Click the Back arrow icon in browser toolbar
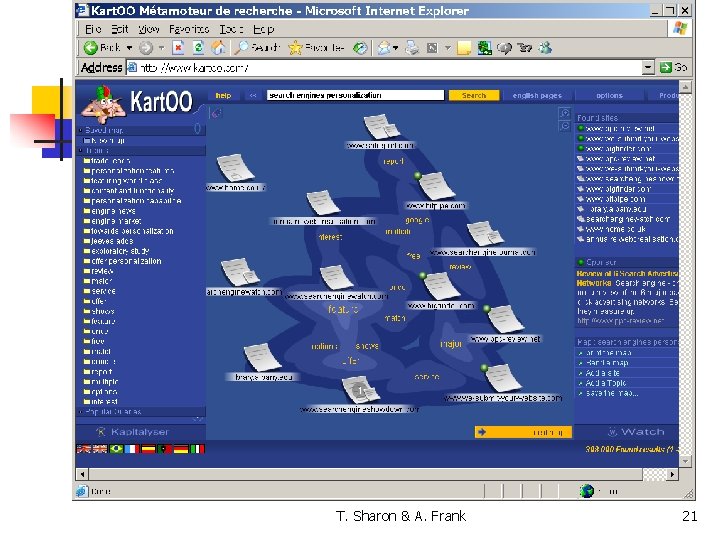Screen dimensions: 720x540 (x=90, y=48)
